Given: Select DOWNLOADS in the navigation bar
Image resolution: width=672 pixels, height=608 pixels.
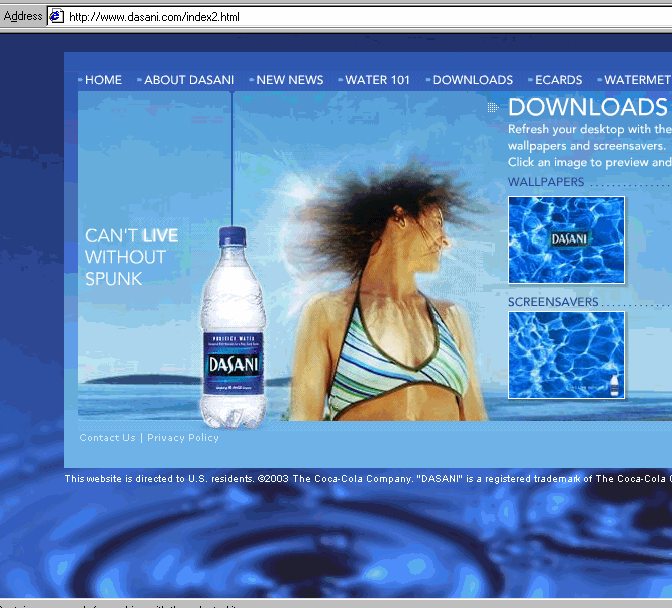Looking at the screenshot, I should click(x=473, y=80).
